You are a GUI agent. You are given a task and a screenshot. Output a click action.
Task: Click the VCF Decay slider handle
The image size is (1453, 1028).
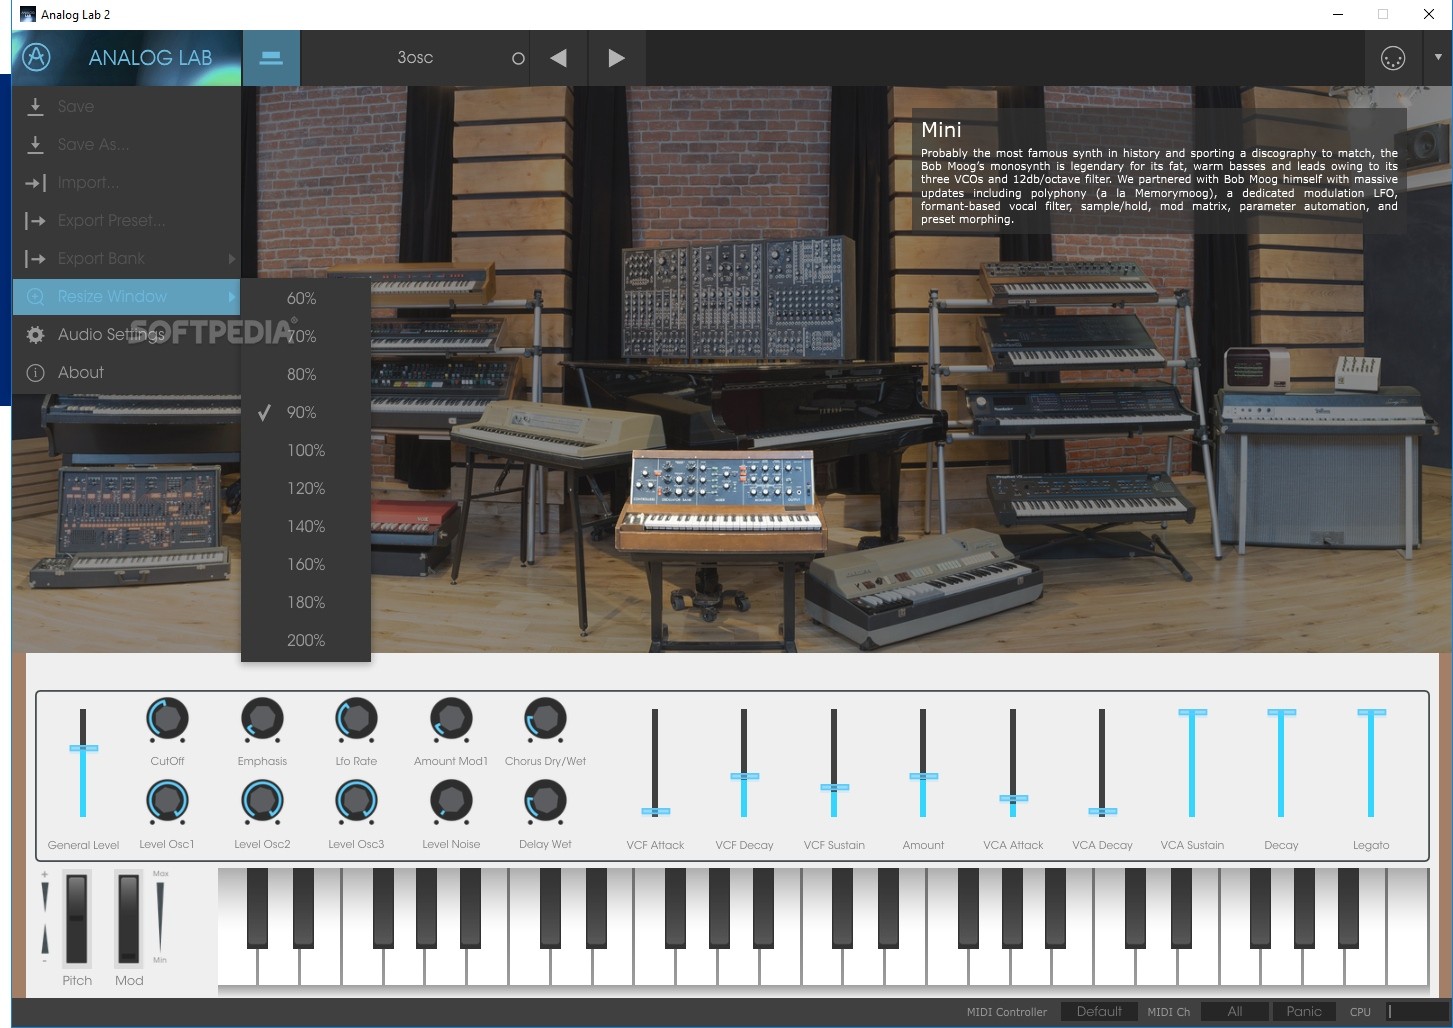(x=744, y=776)
